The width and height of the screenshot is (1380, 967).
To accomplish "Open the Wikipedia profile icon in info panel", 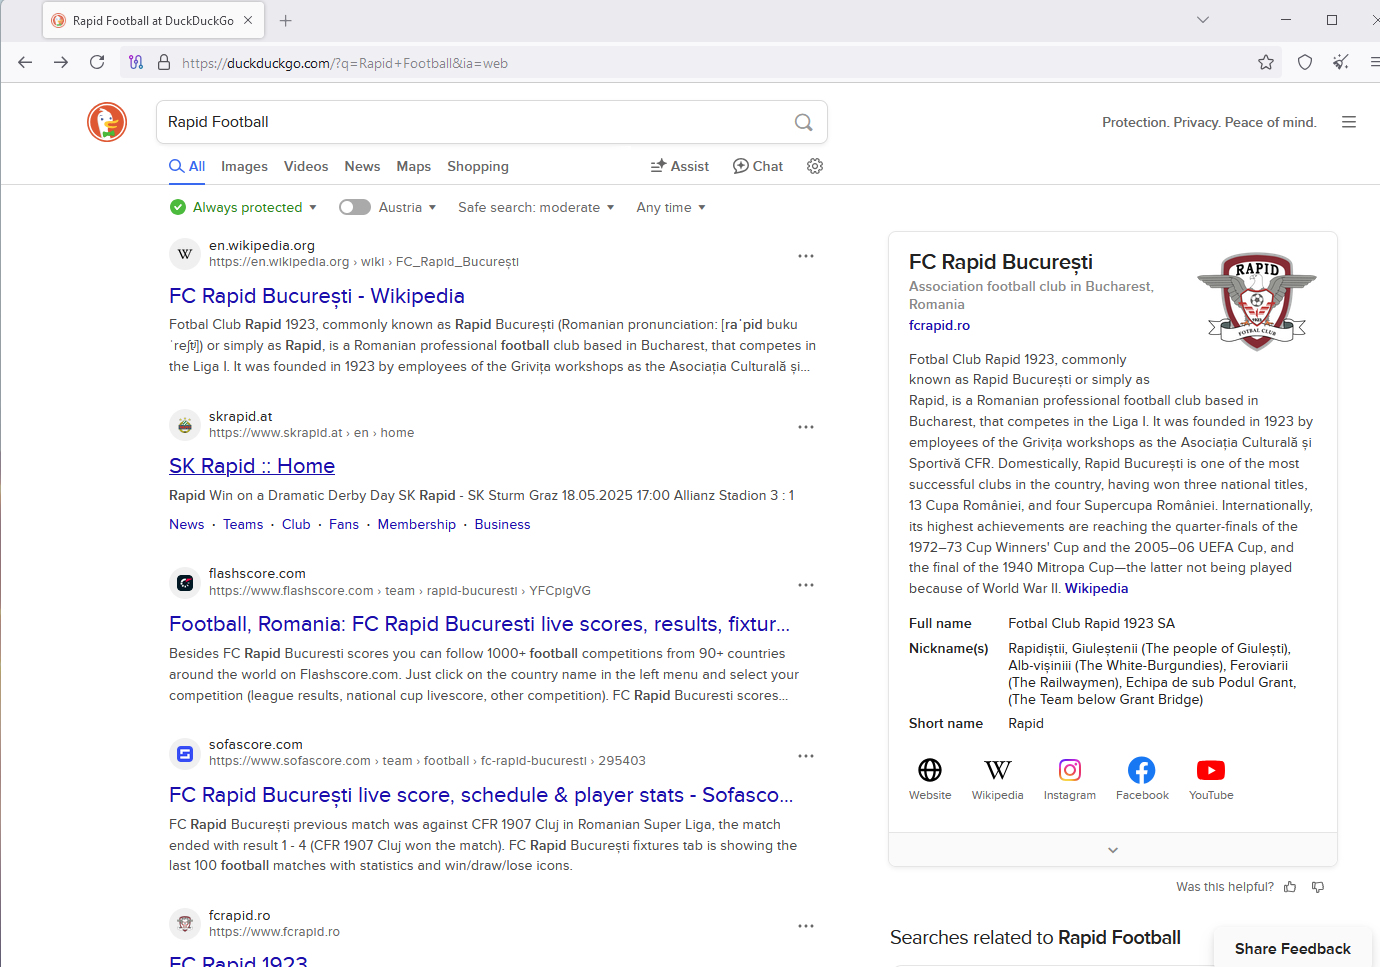I will (x=998, y=770).
